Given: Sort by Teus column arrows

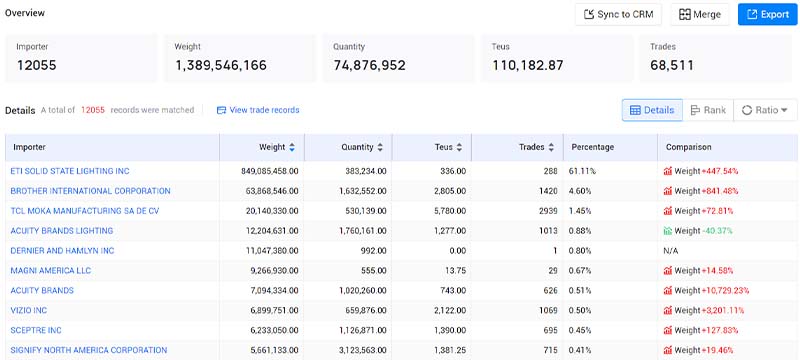Looking at the screenshot, I should click(x=459, y=147).
